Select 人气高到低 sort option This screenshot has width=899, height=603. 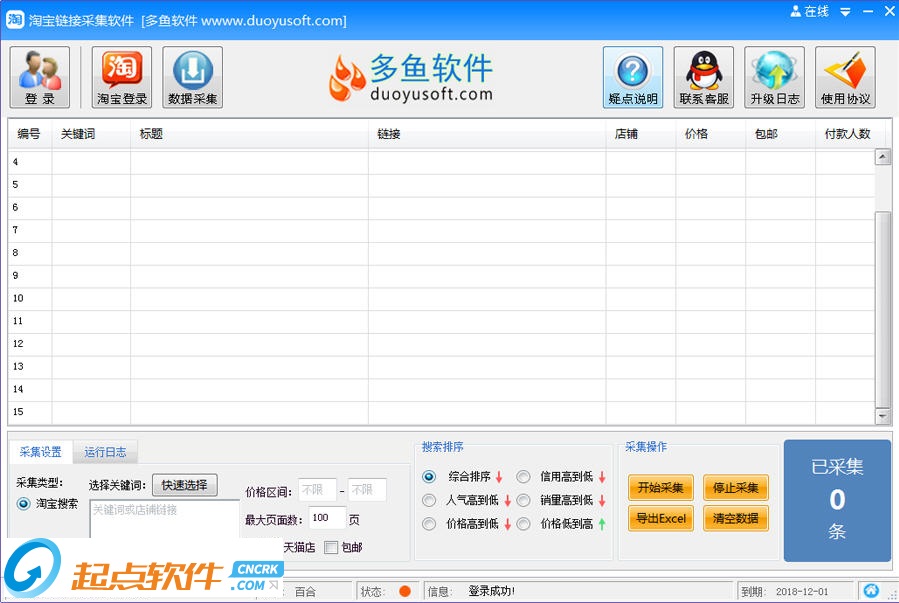point(429,500)
